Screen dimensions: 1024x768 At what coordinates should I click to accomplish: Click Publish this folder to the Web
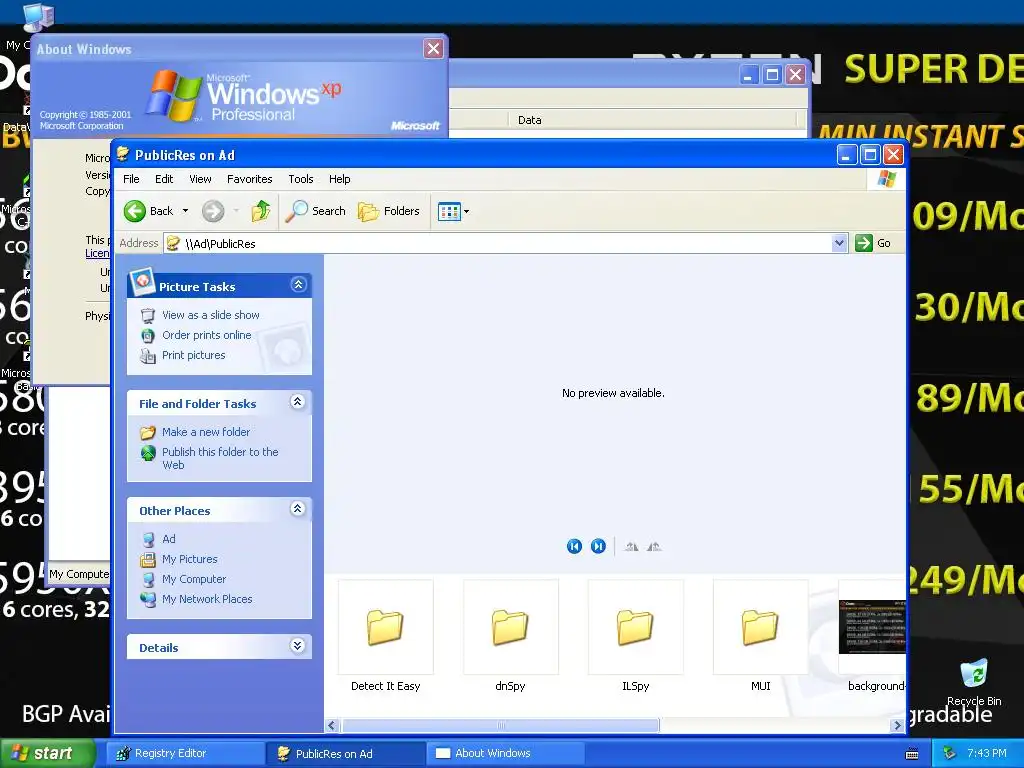tap(220, 458)
